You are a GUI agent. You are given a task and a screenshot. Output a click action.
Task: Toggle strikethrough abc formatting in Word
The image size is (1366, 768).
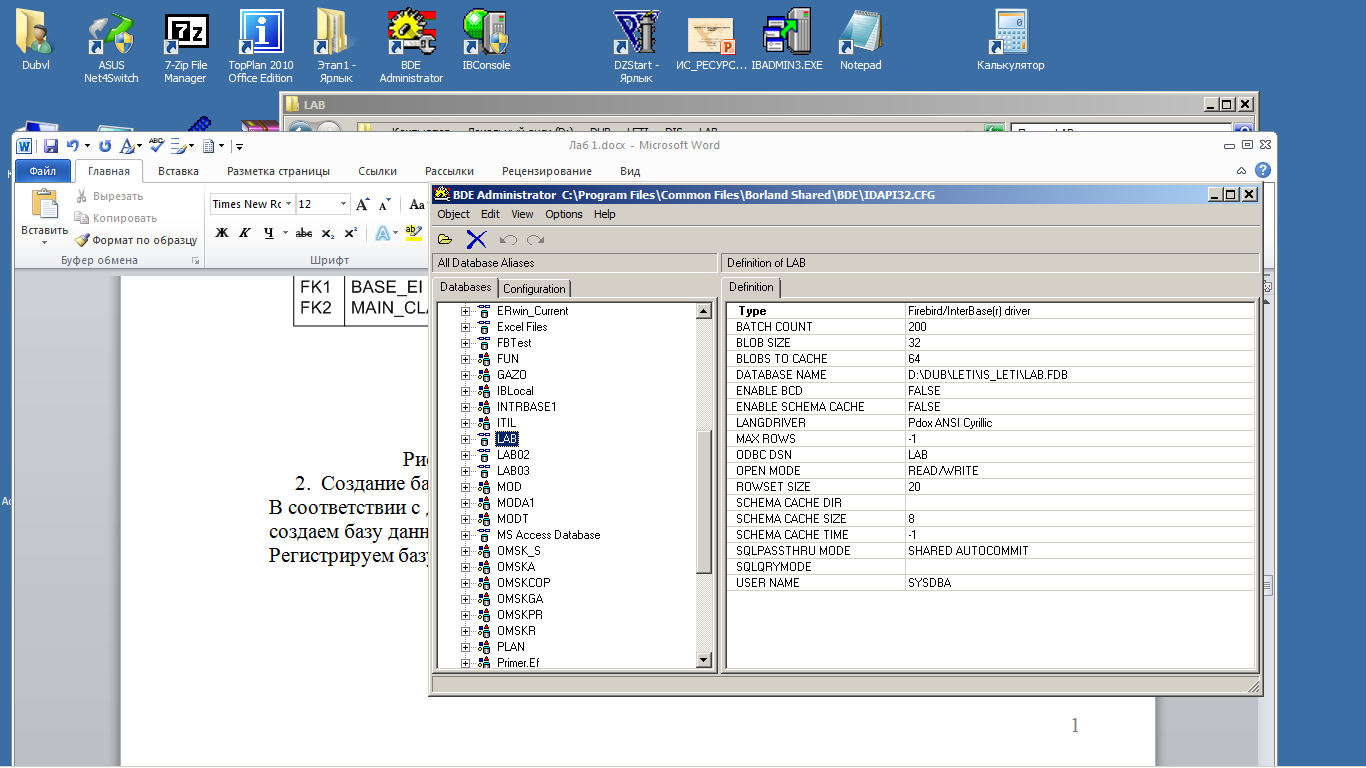303,233
